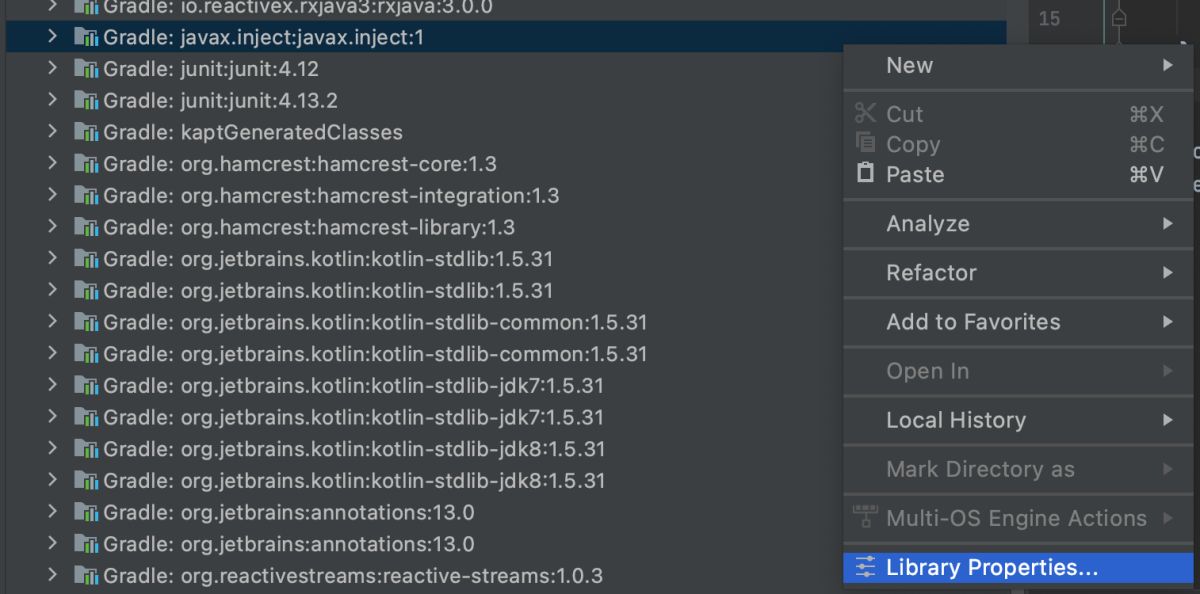1200x594 pixels.
Task: Expand the hamcrest-core:1.3 library node
Action: click(52, 164)
